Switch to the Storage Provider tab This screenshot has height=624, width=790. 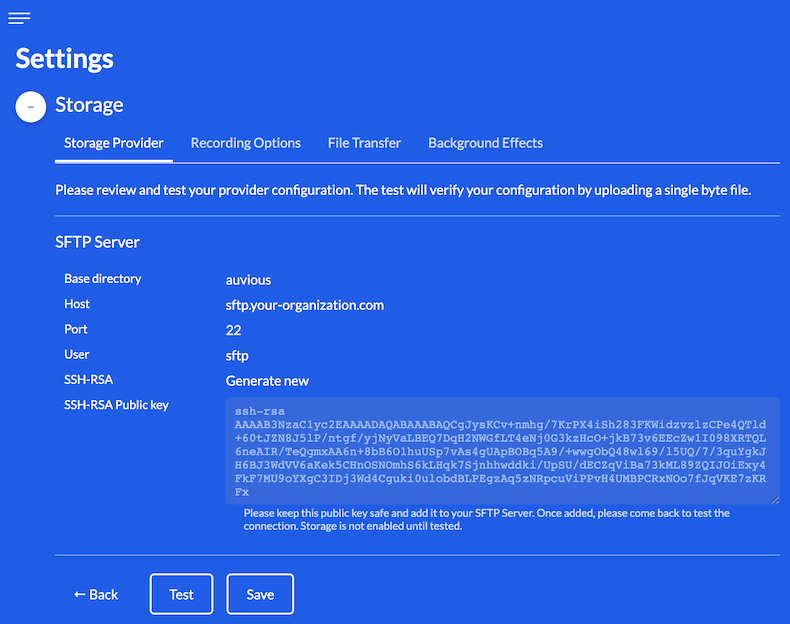pos(113,143)
